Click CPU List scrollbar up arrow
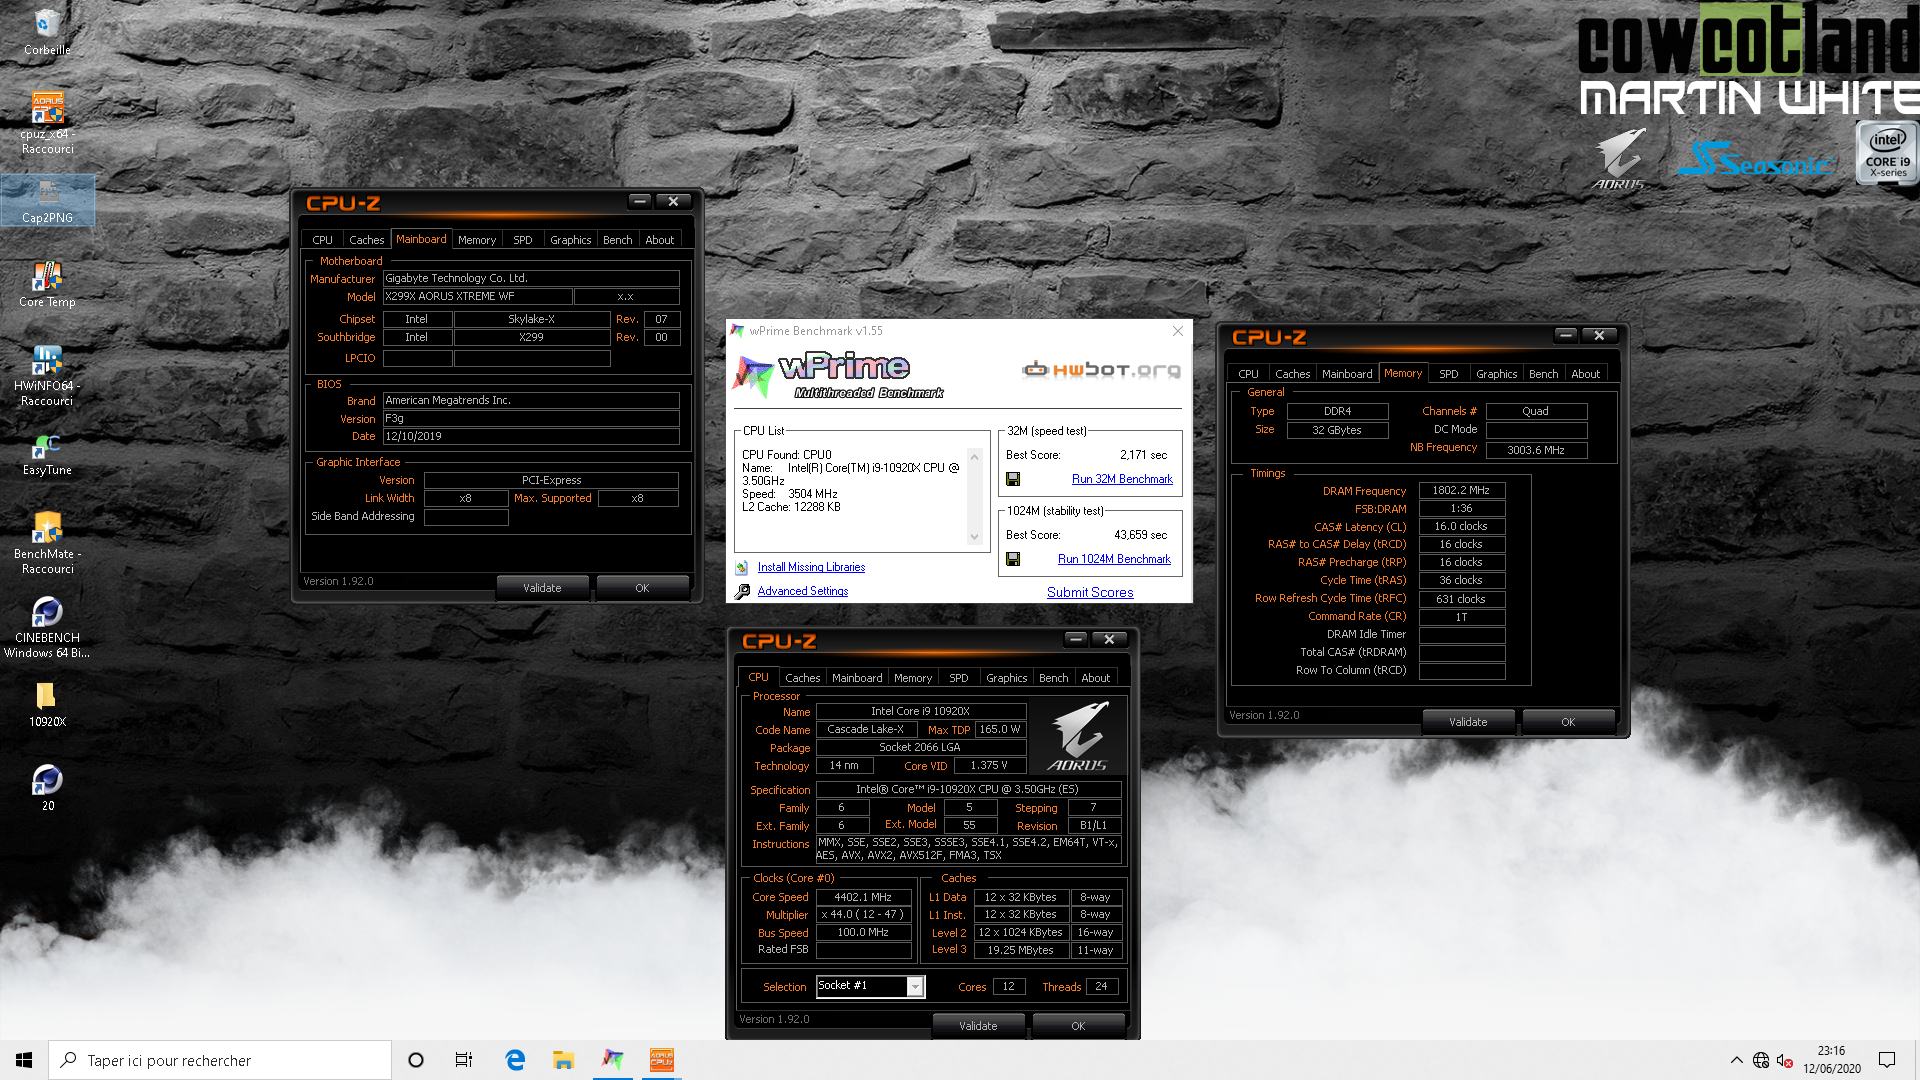 pyautogui.click(x=975, y=456)
